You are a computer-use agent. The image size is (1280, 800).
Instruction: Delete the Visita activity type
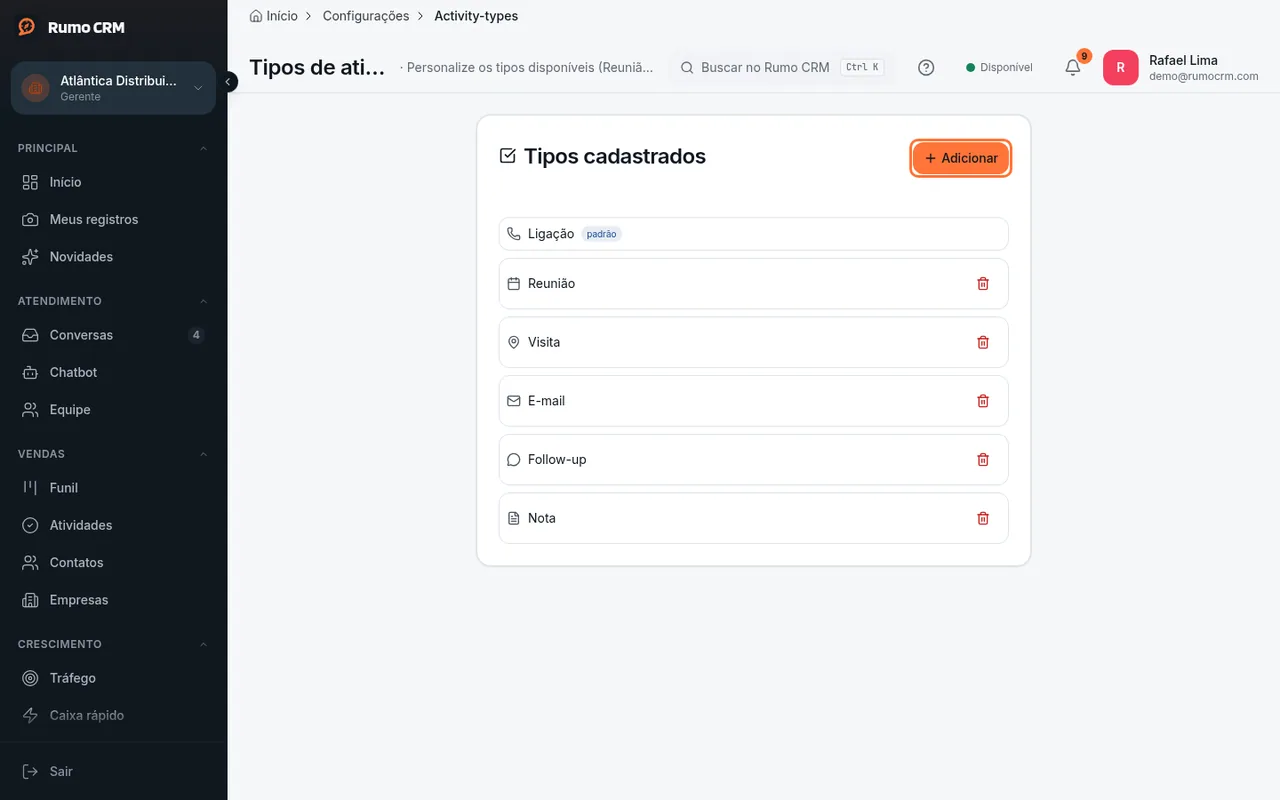(x=983, y=342)
